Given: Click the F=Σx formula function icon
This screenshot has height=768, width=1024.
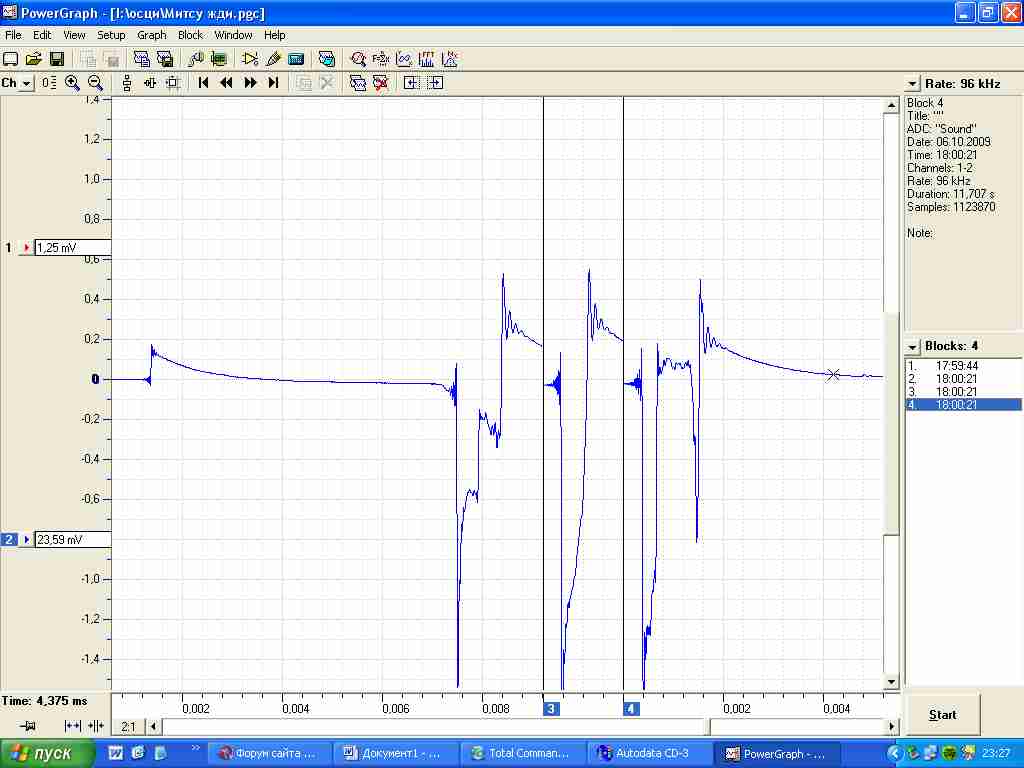Looking at the screenshot, I should [x=381, y=59].
